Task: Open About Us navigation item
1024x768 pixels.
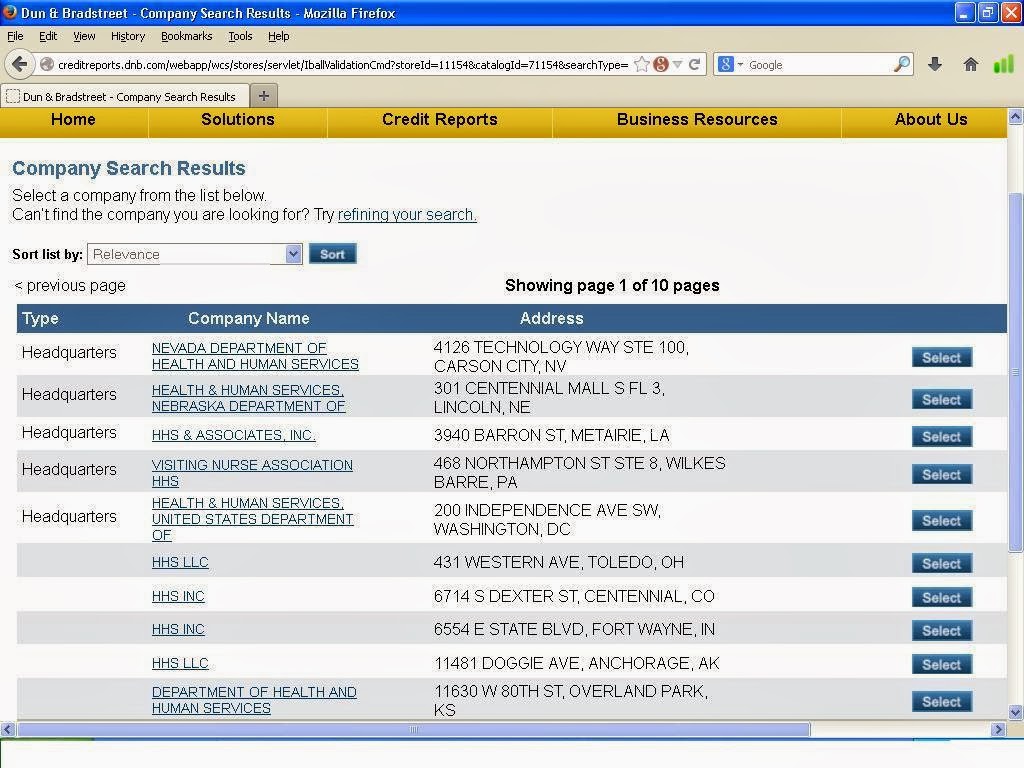Action: (x=931, y=120)
